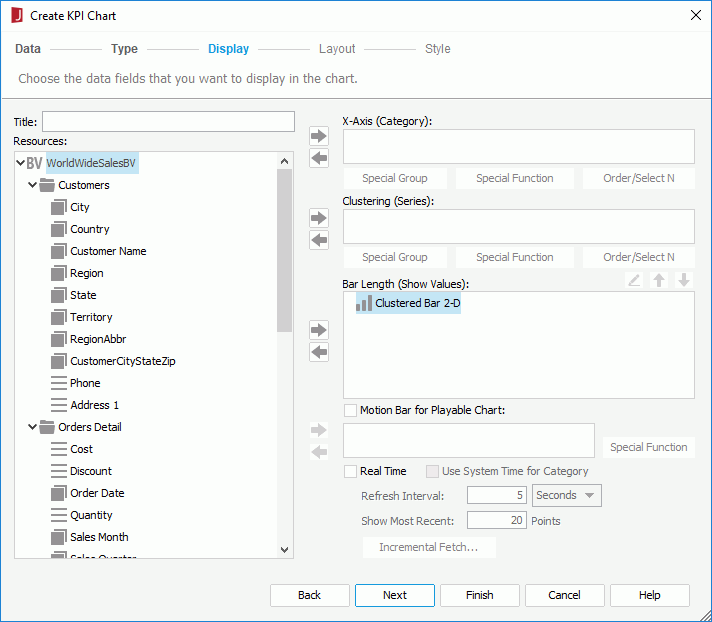Image resolution: width=712 pixels, height=622 pixels.
Task: Toggle the Real Time checkbox
Action: point(350,471)
